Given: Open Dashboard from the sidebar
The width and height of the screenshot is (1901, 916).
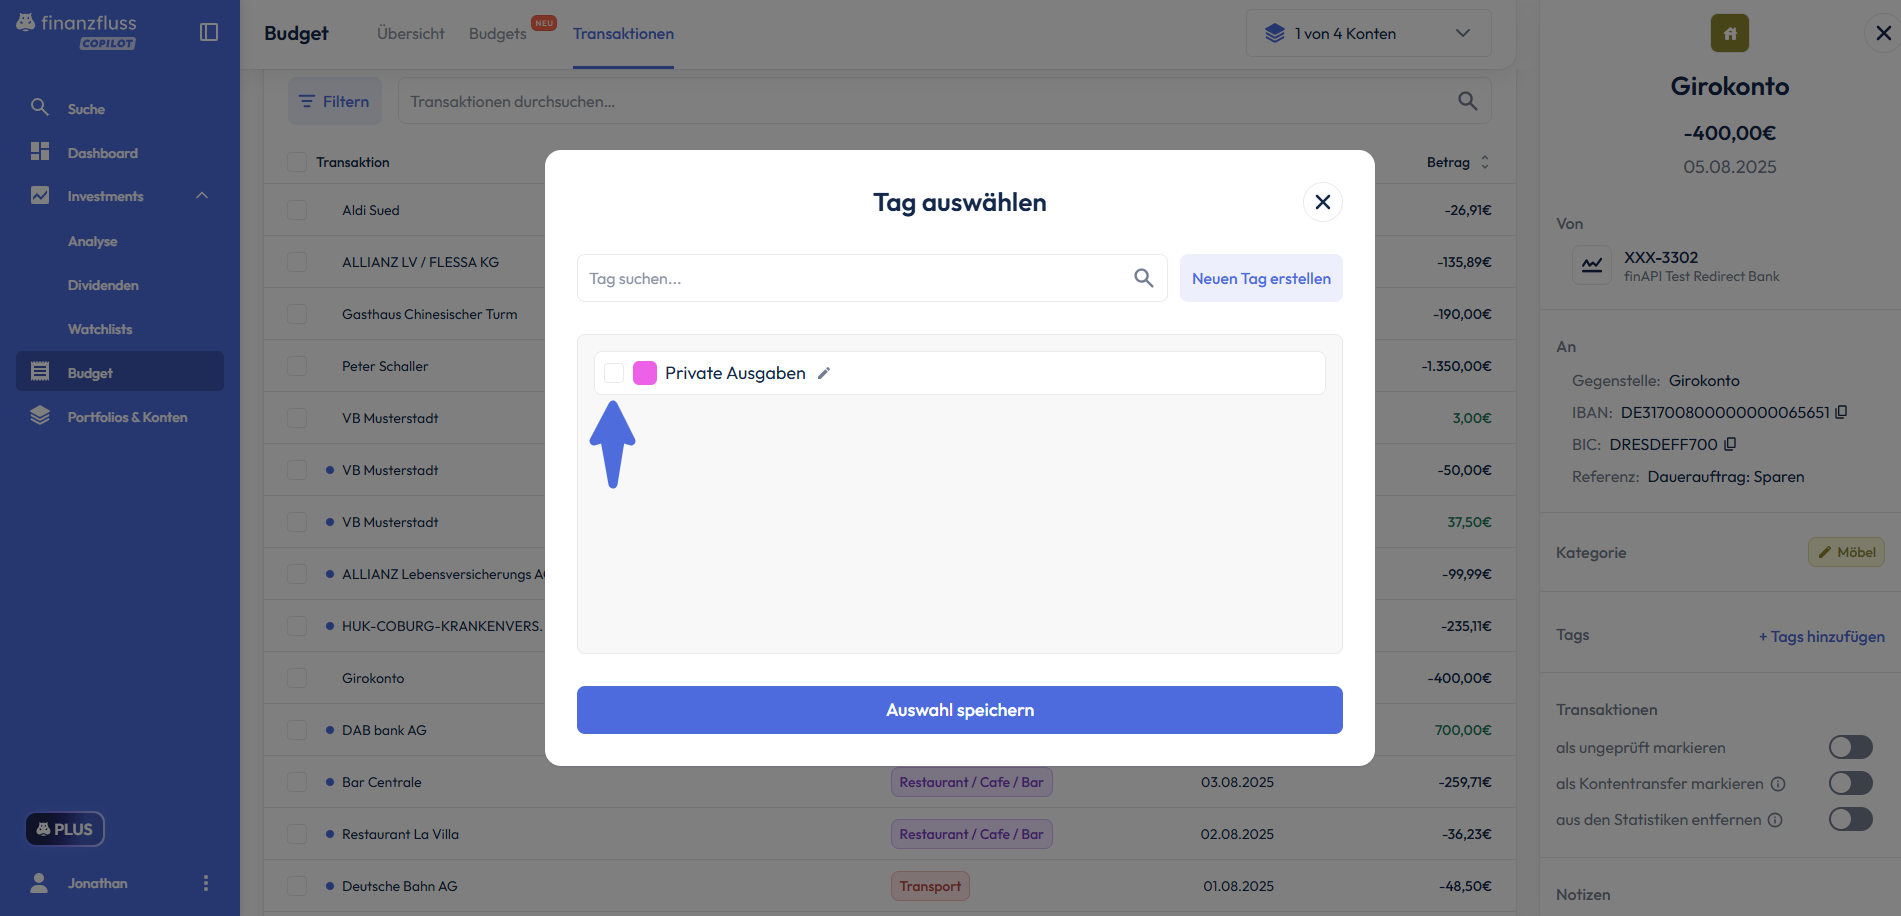Looking at the screenshot, I should pyautogui.click(x=103, y=153).
